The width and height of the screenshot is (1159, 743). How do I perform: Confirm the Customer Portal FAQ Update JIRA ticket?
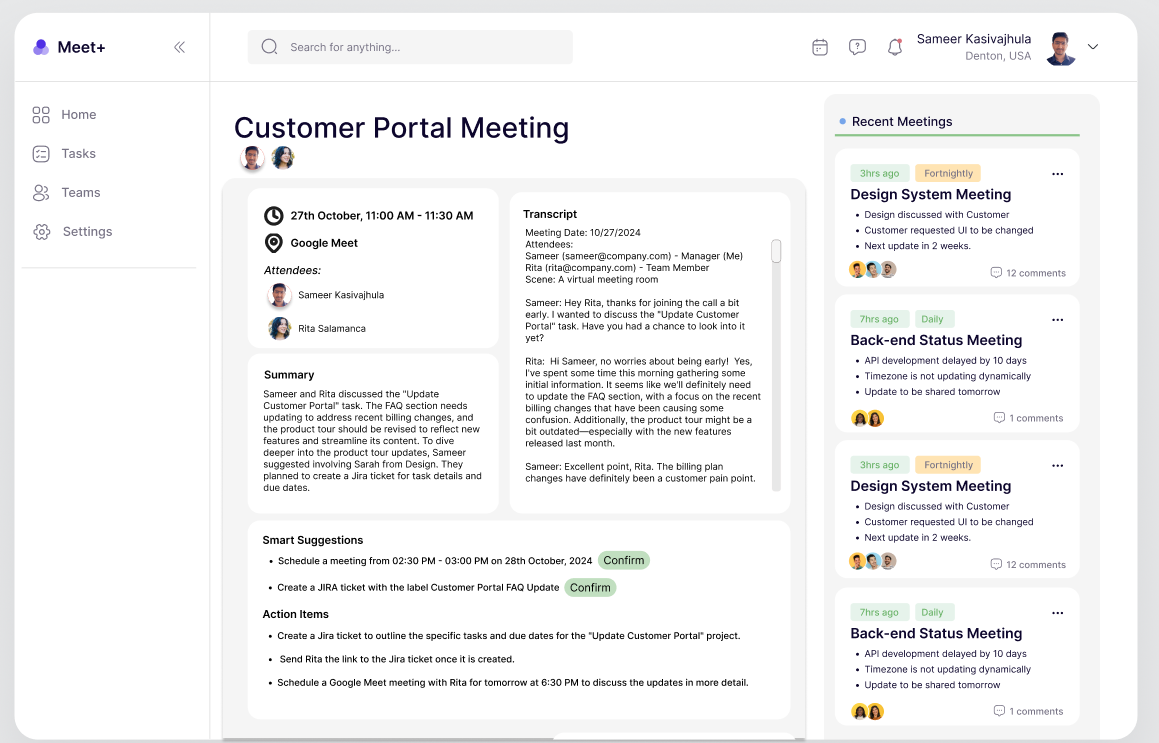[x=590, y=587]
